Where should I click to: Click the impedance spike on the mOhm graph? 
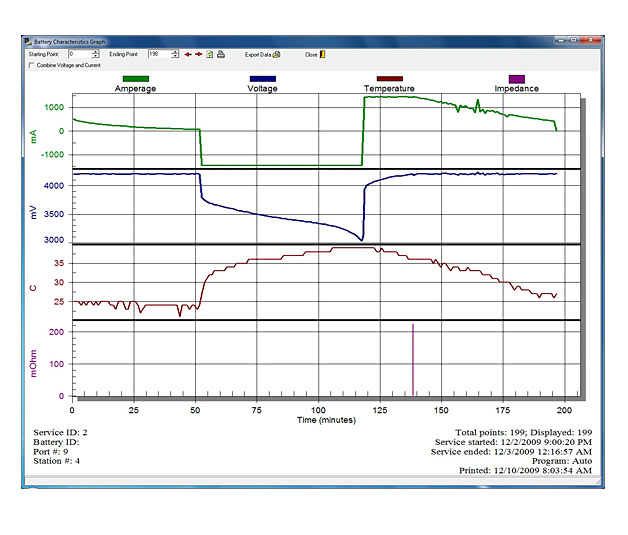tap(413, 360)
